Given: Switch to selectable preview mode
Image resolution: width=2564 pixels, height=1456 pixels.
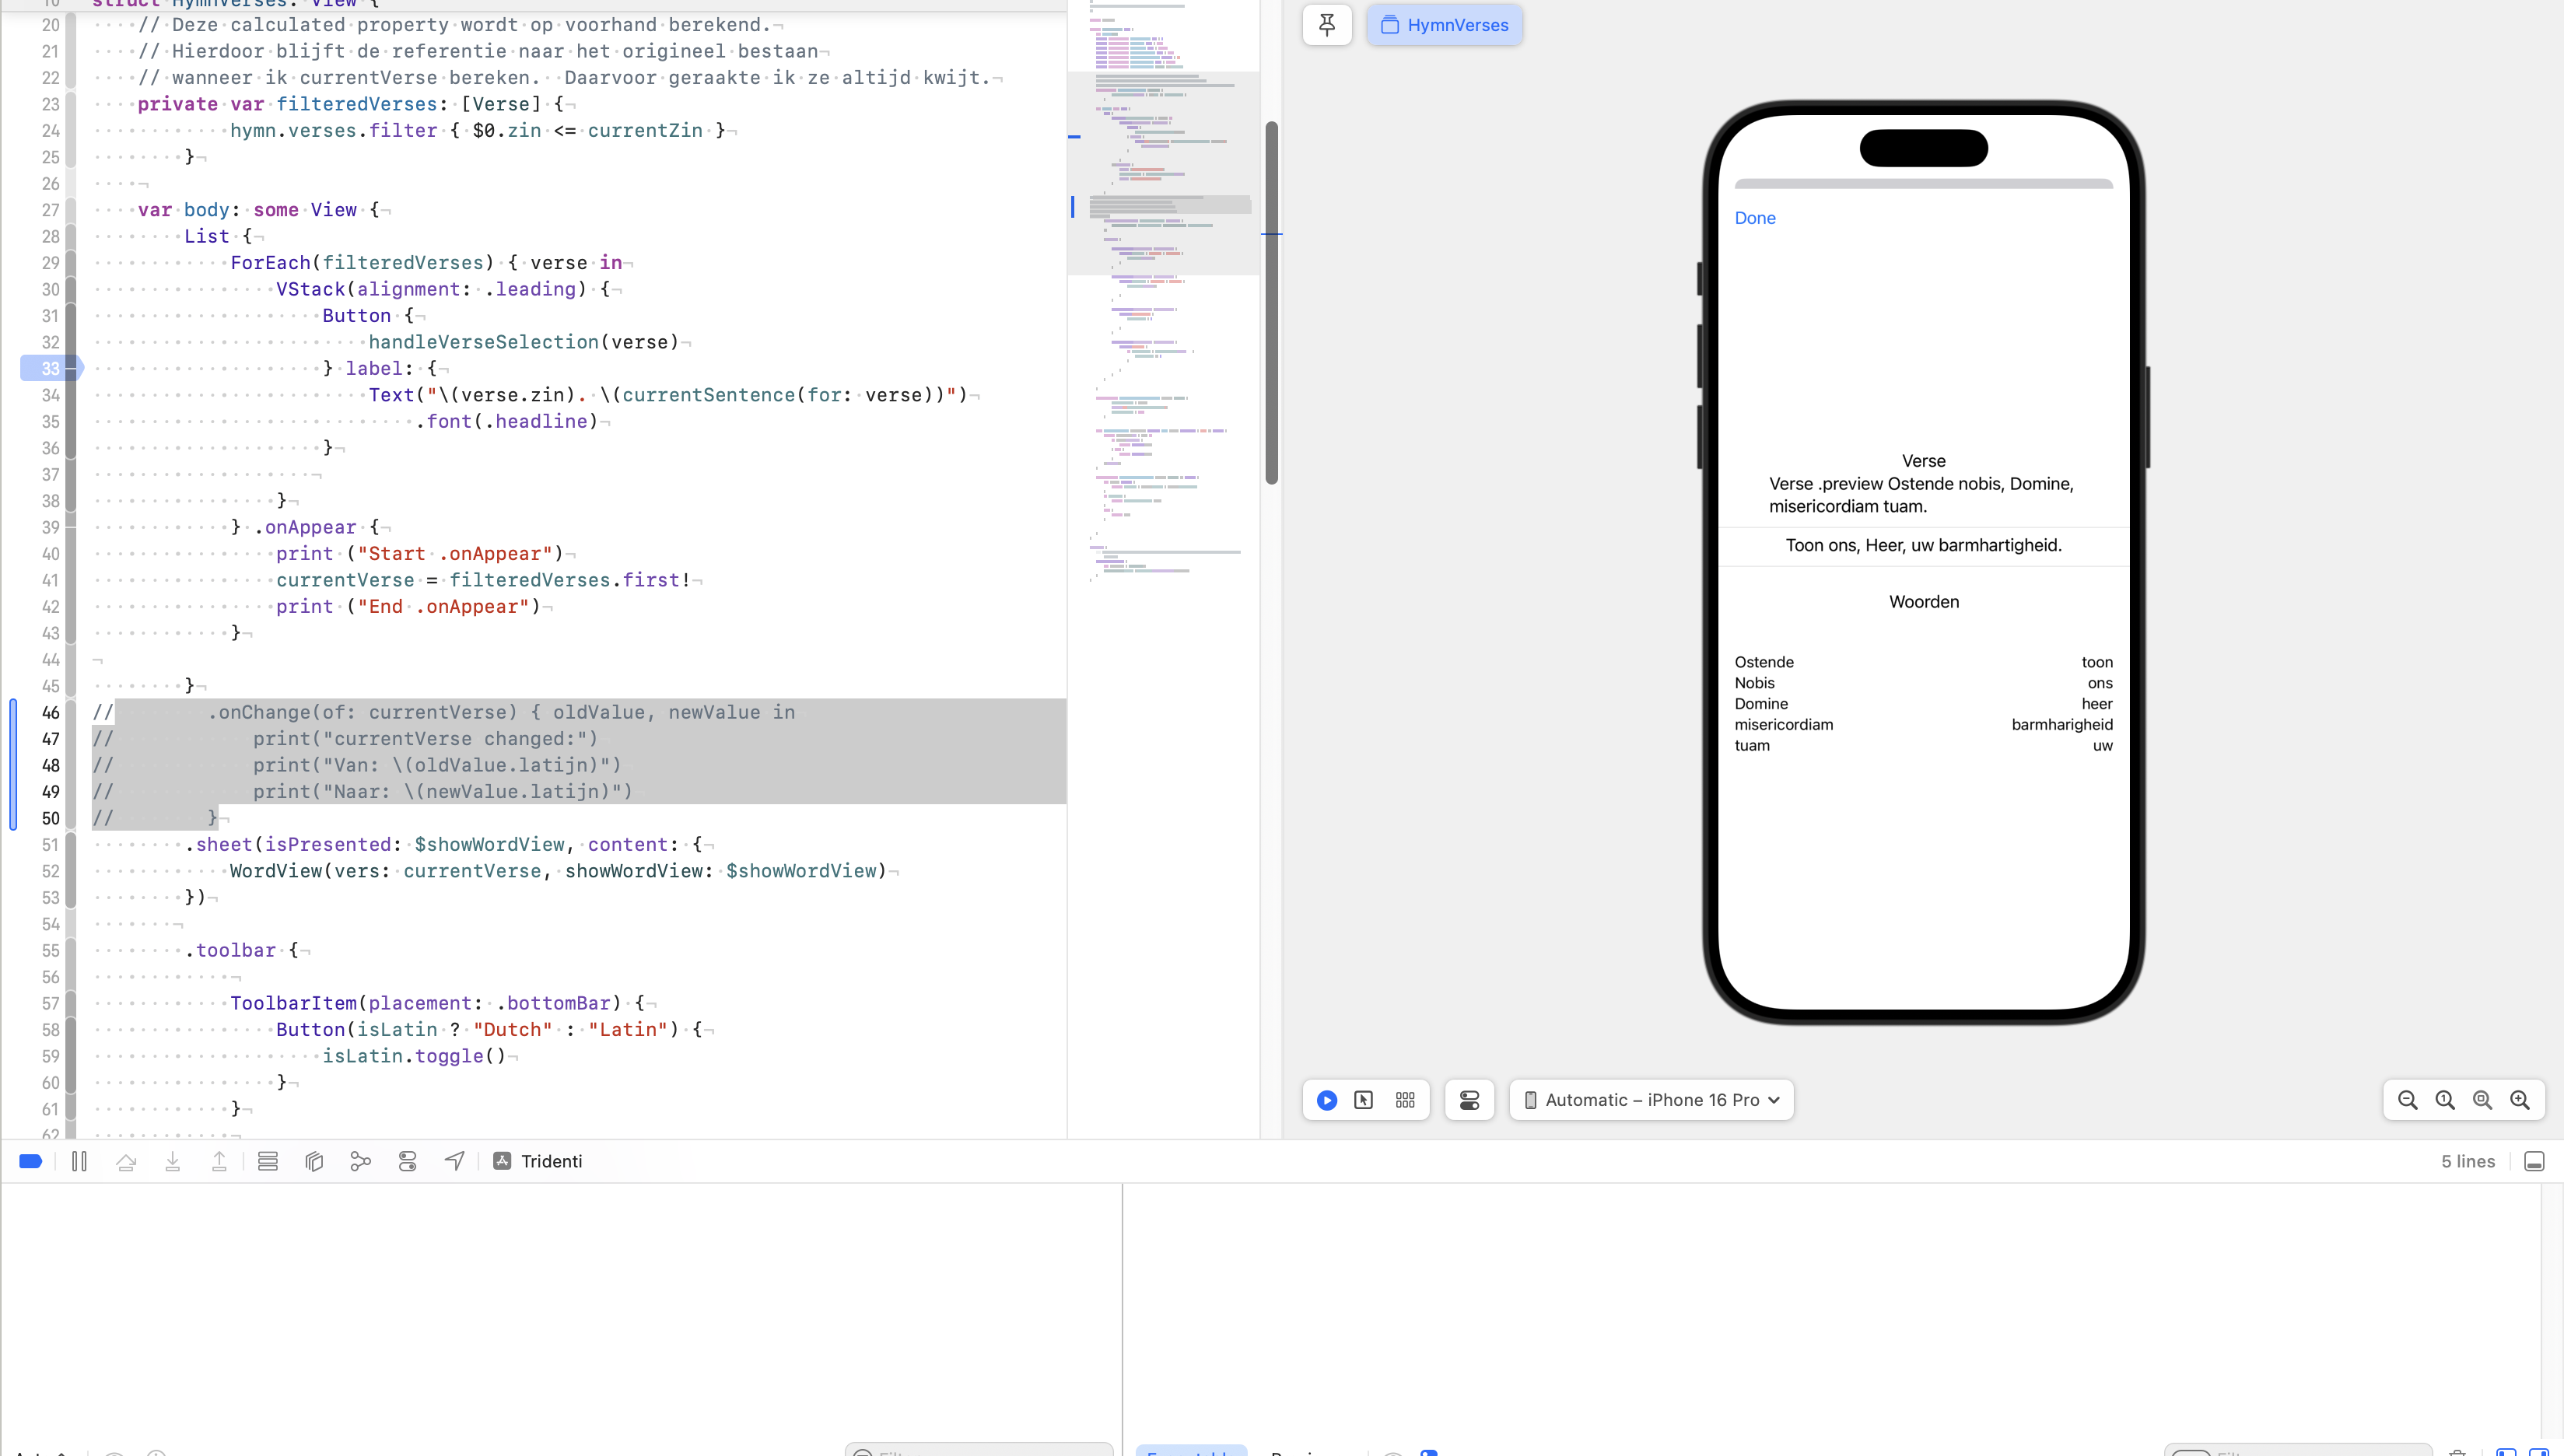Looking at the screenshot, I should point(1363,1100).
